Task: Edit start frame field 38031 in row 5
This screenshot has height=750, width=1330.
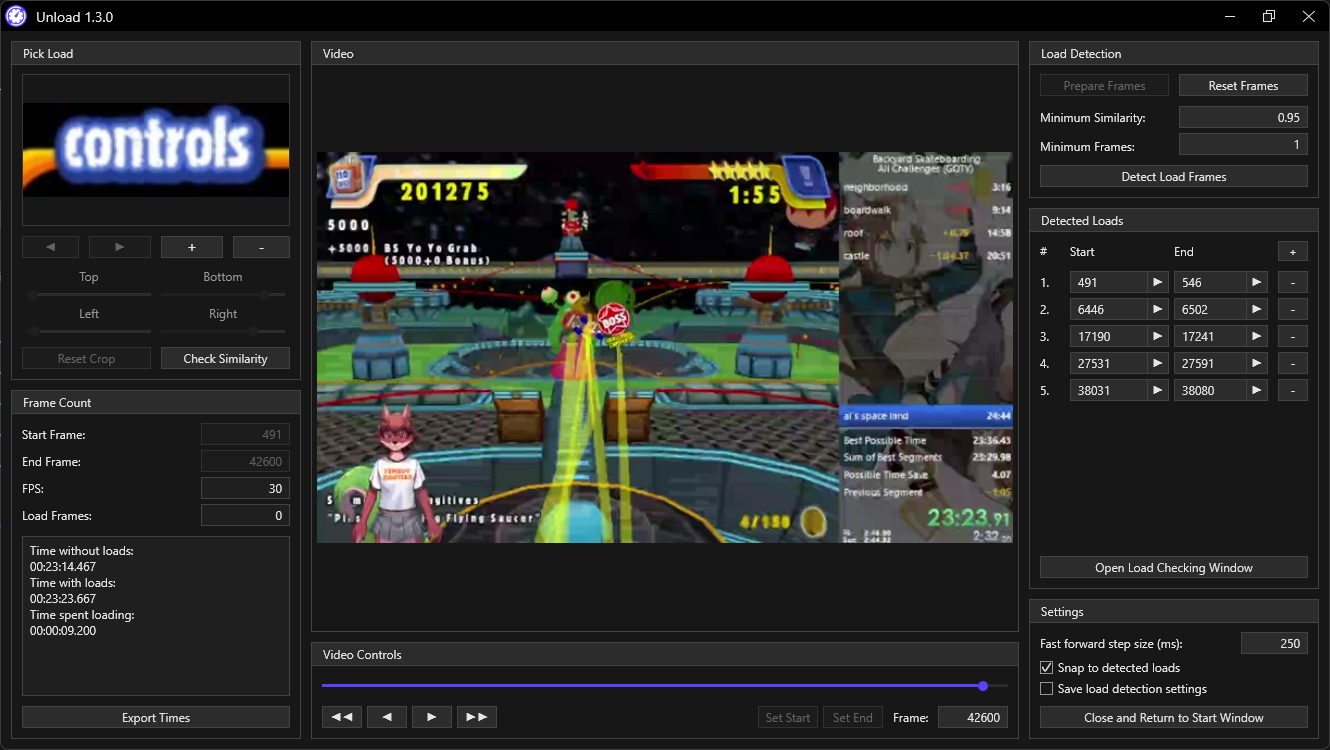Action: [x=1108, y=391]
